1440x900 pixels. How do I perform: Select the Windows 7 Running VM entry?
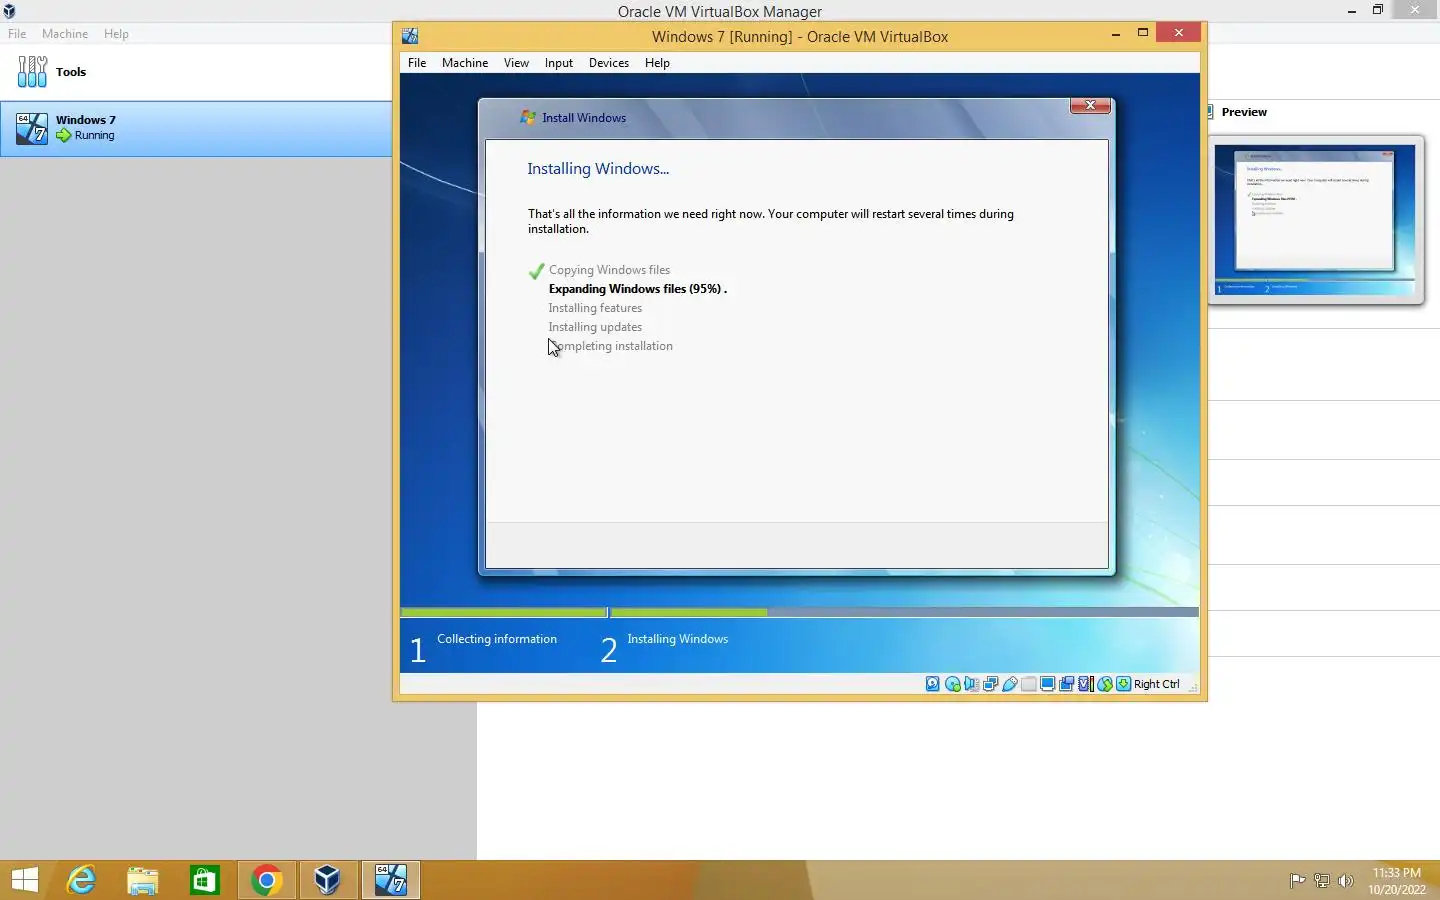click(196, 128)
